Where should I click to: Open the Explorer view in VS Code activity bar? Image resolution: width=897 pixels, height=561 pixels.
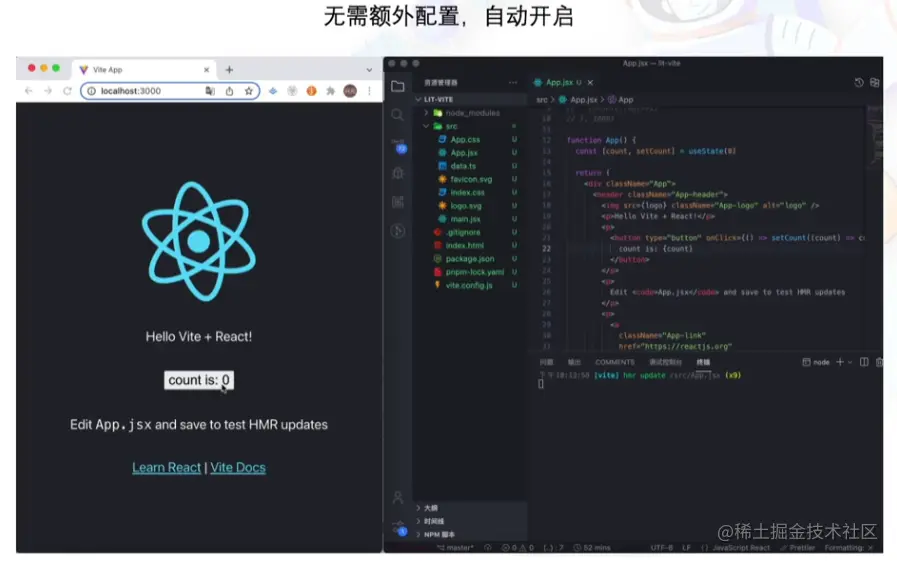click(398, 86)
